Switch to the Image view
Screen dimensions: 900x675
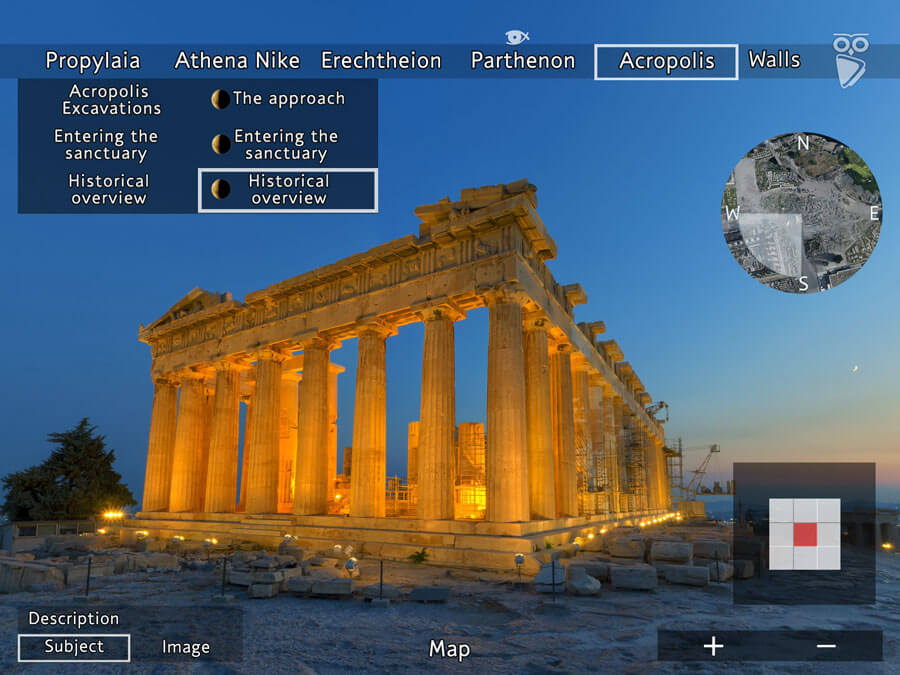point(185,647)
